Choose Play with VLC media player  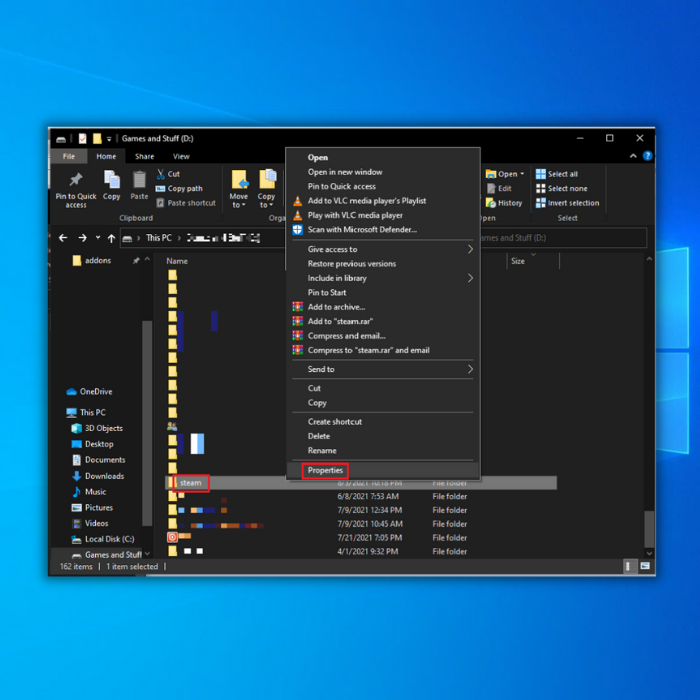point(383,215)
